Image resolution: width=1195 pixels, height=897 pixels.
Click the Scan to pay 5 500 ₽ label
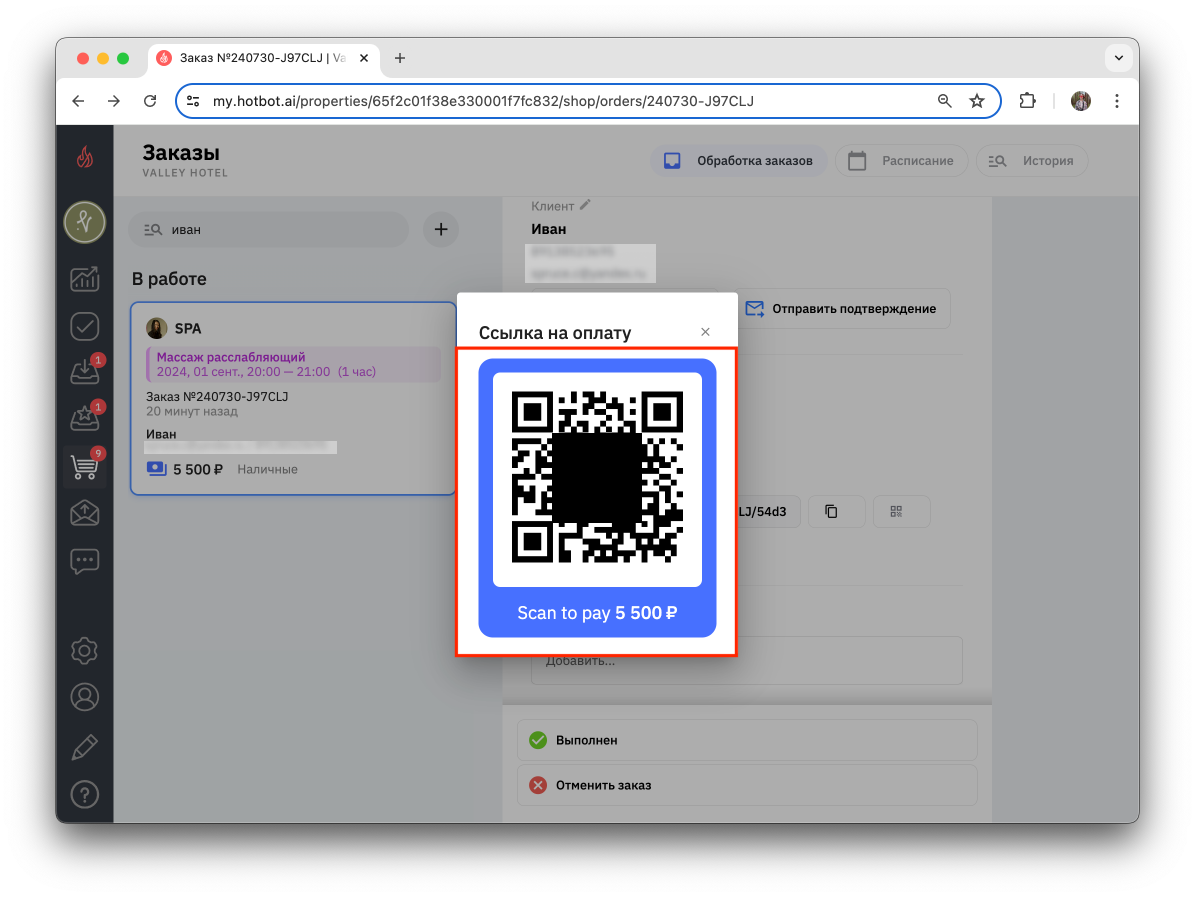[597, 613]
